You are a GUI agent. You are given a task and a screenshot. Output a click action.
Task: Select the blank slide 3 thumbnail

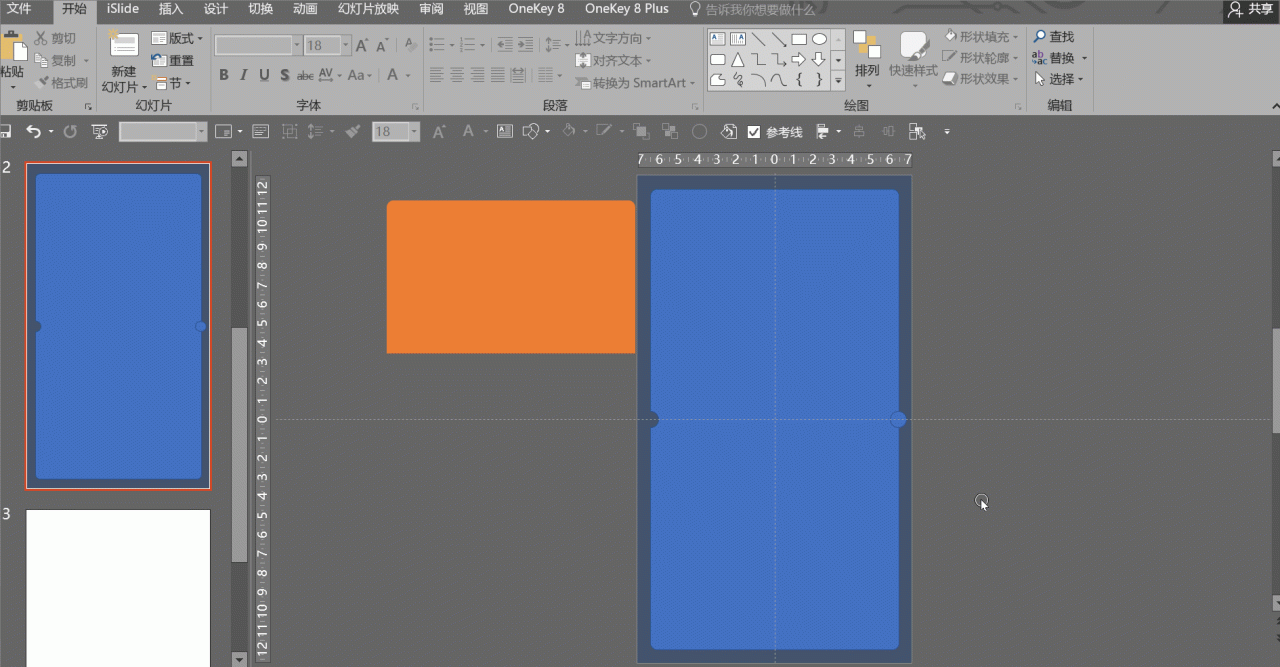pos(118,587)
